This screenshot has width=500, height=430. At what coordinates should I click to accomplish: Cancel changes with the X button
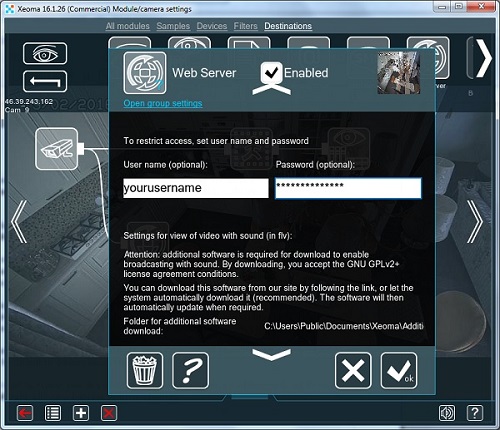click(x=353, y=370)
